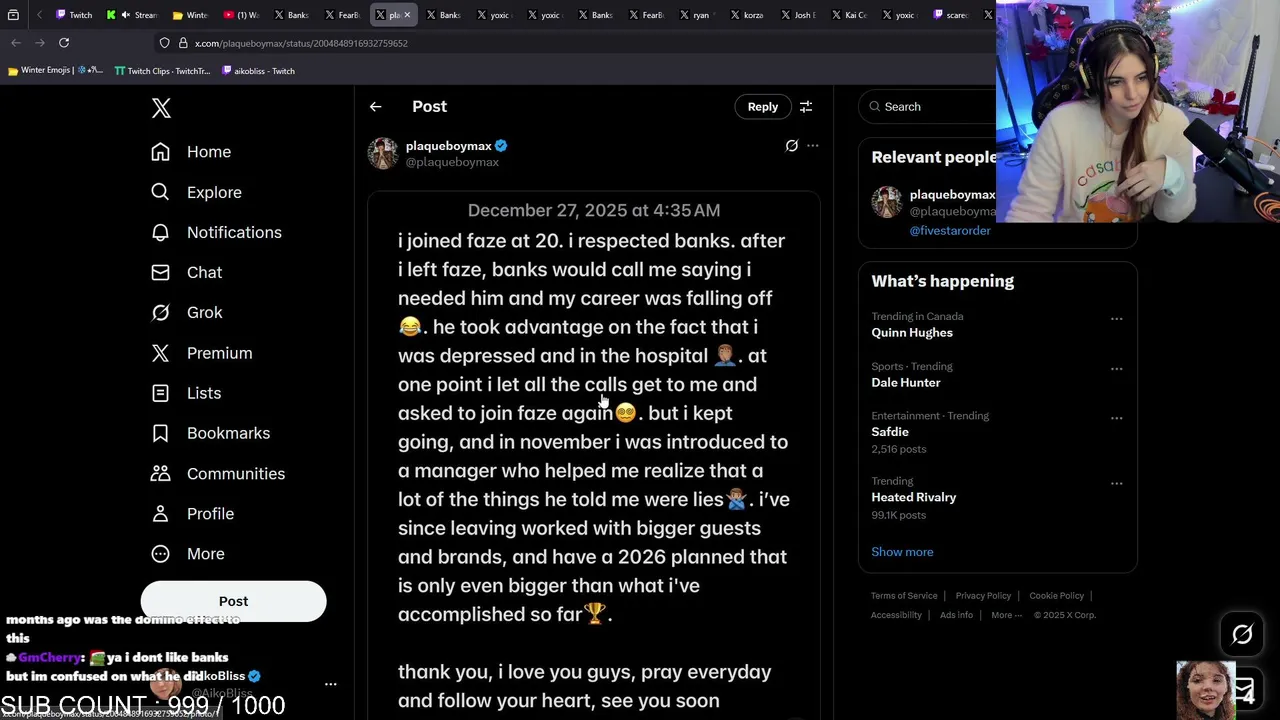Expand the footer More menu
The width and height of the screenshot is (1280, 720).
coord(1006,615)
